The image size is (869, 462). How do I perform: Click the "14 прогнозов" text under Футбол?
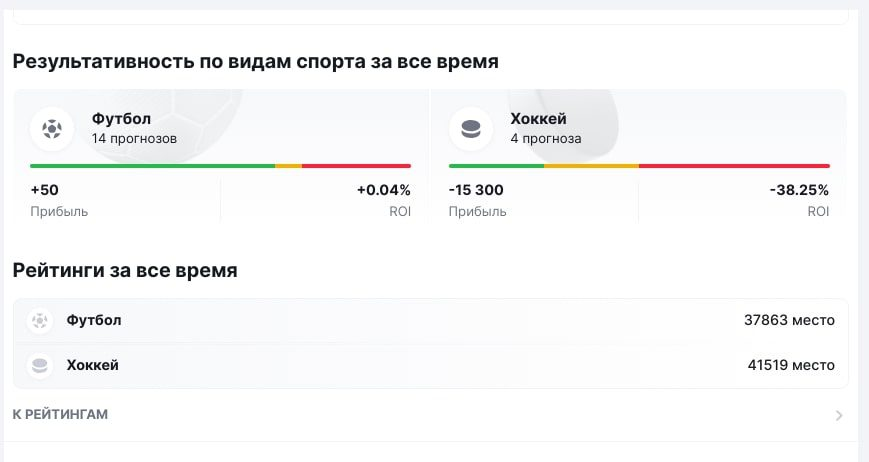(134, 139)
